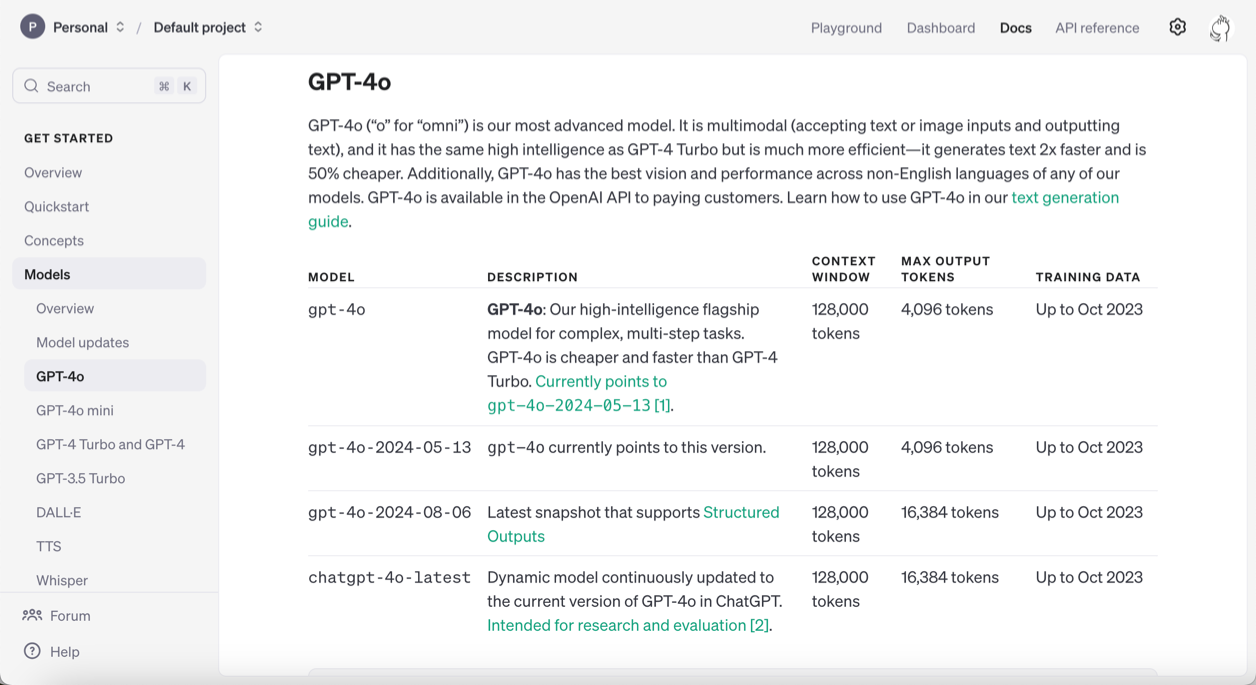Click Up to Oct 2023 in chatgpt-4o-latest row
The height and width of the screenshot is (685, 1256).
(1089, 577)
